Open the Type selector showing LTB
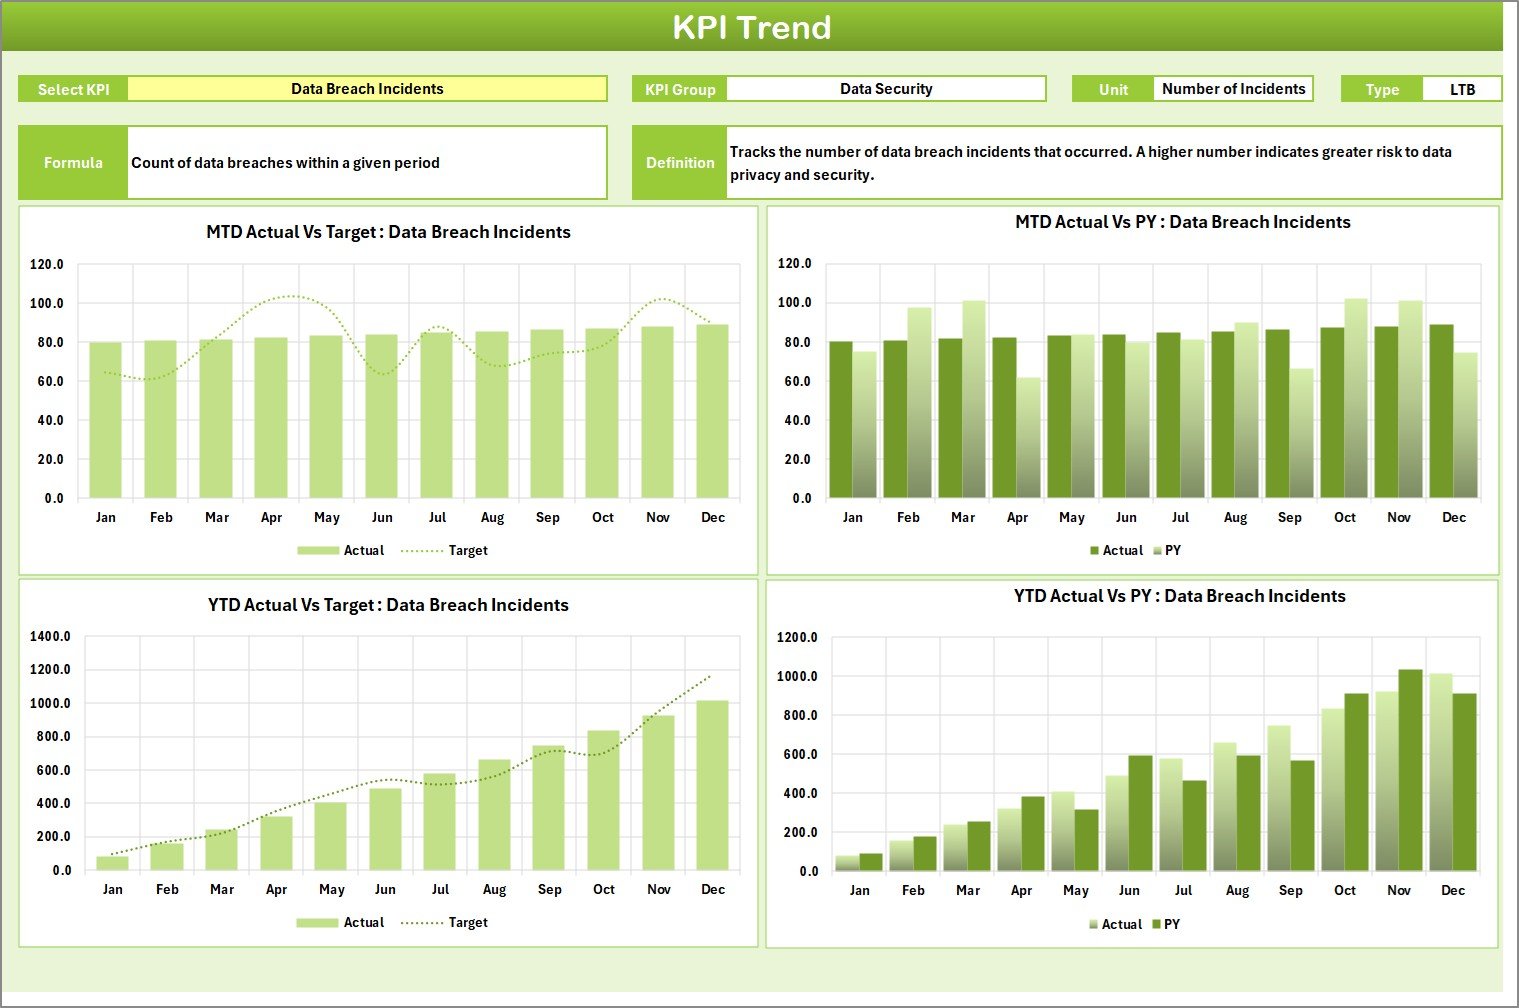Image resolution: width=1519 pixels, height=1008 pixels. pos(1461,88)
